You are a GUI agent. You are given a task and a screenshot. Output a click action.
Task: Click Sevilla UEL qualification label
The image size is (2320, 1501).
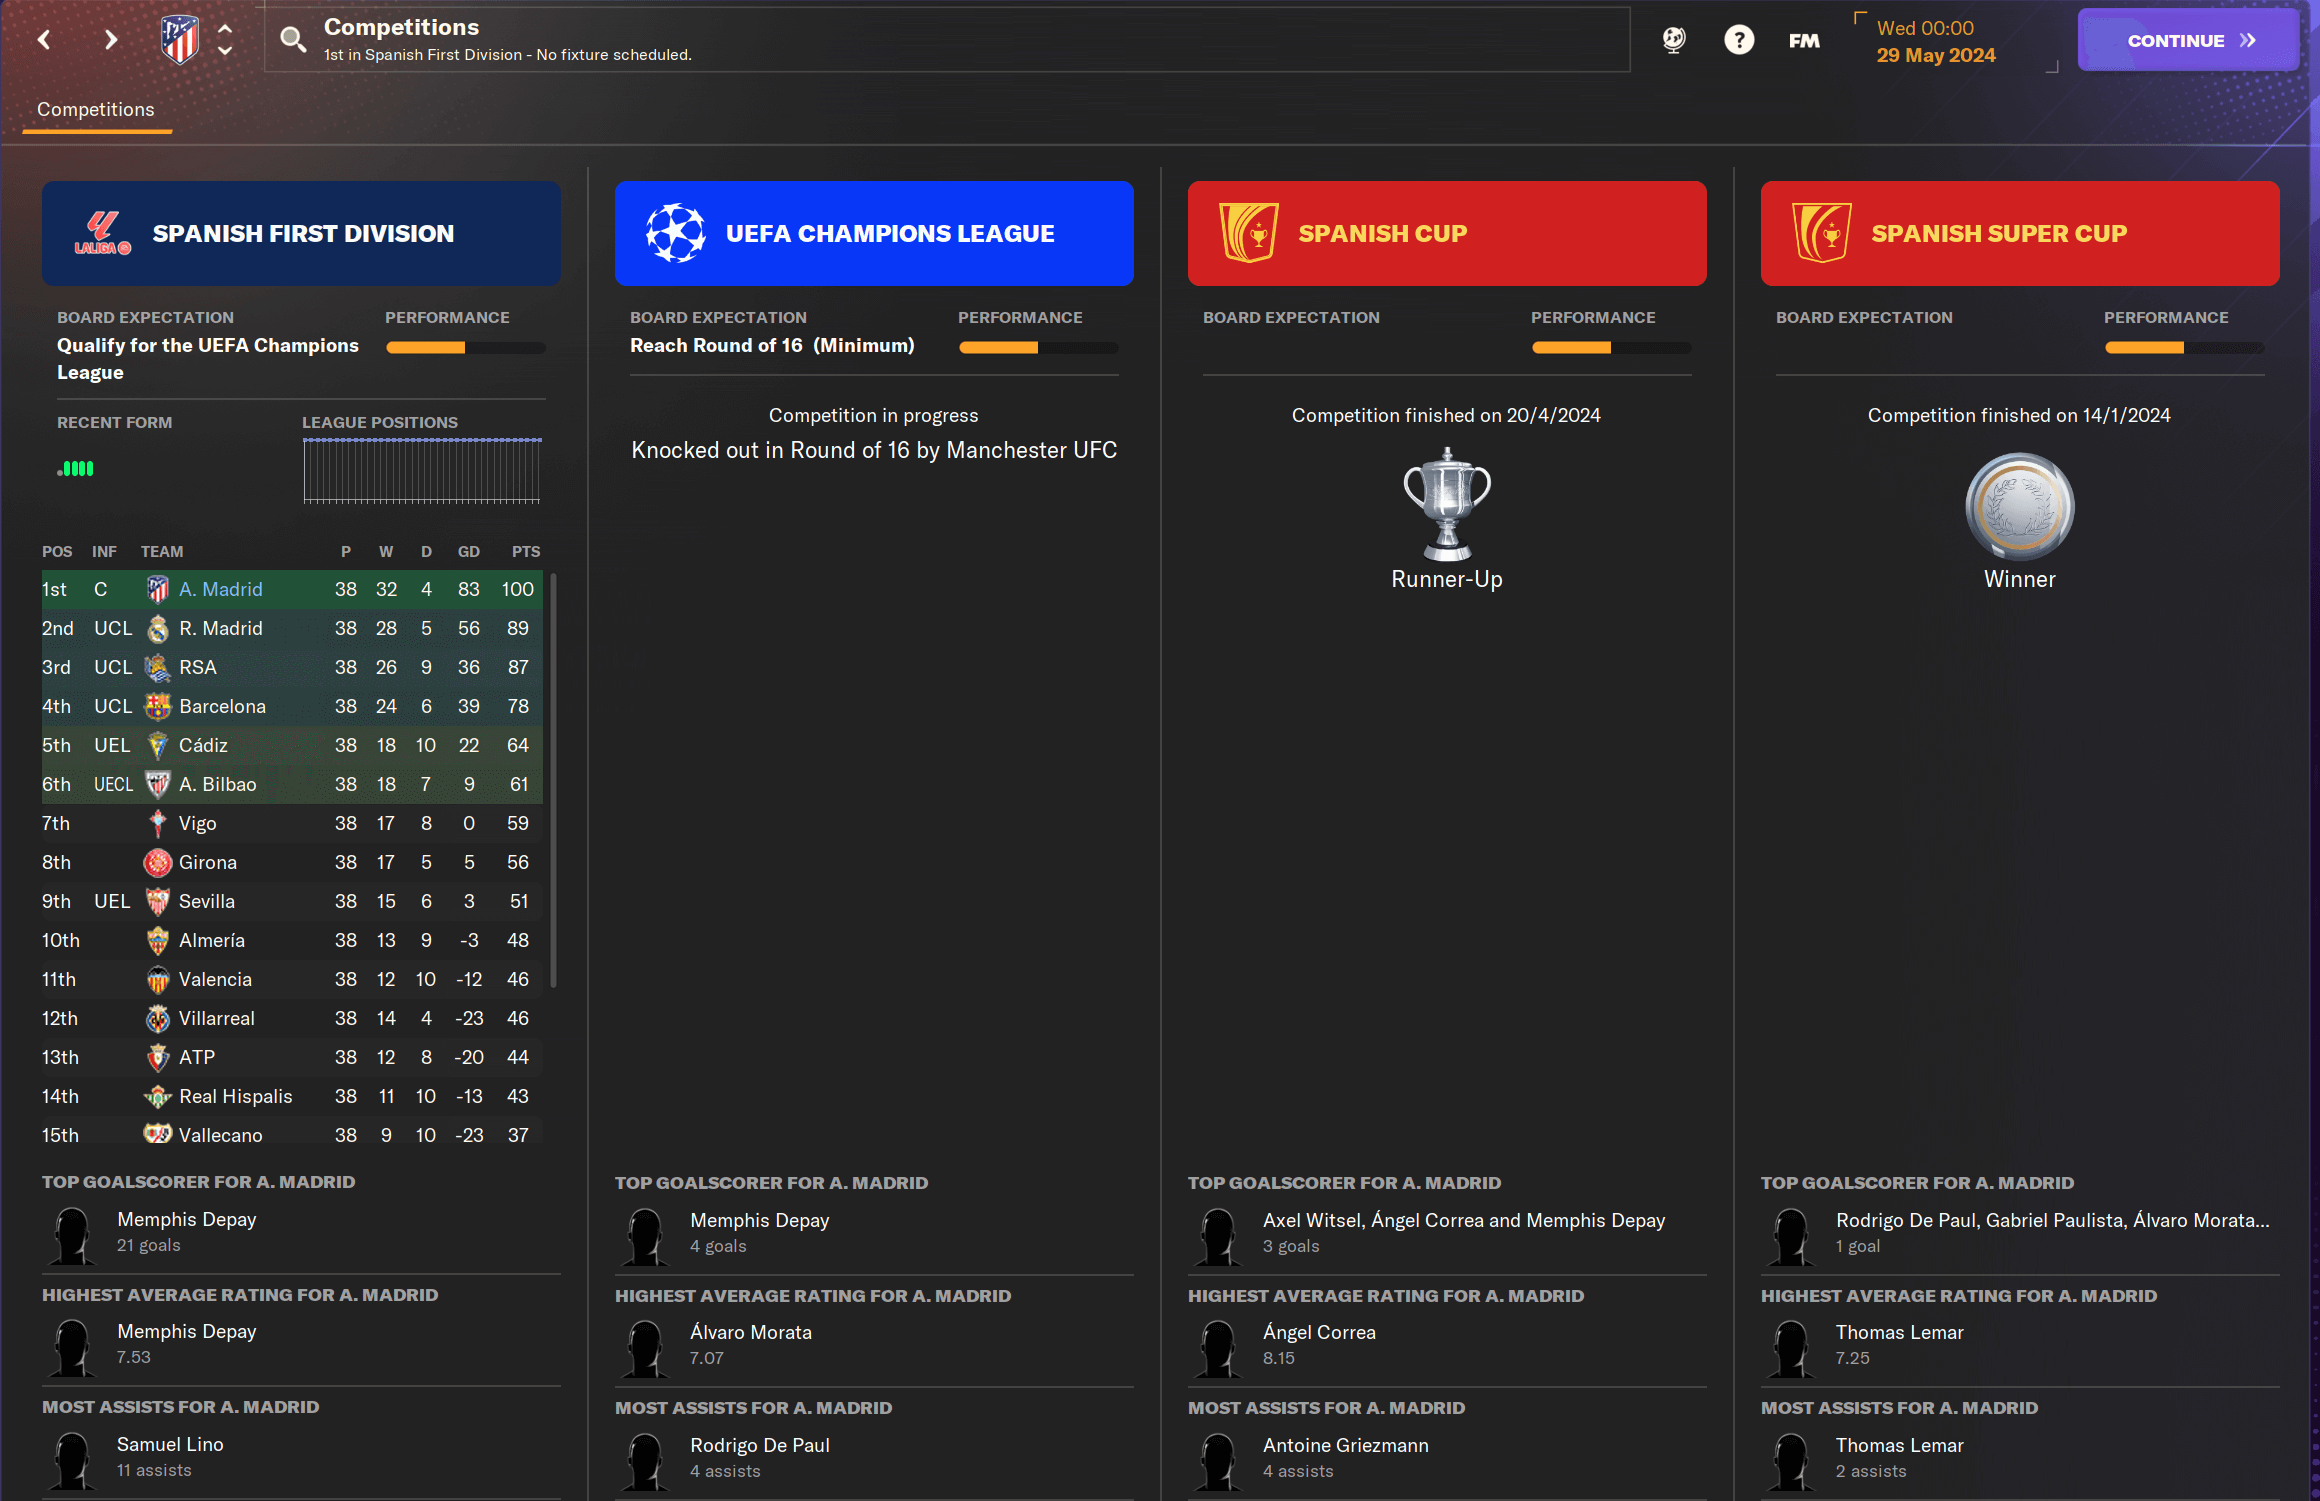(112, 901)
